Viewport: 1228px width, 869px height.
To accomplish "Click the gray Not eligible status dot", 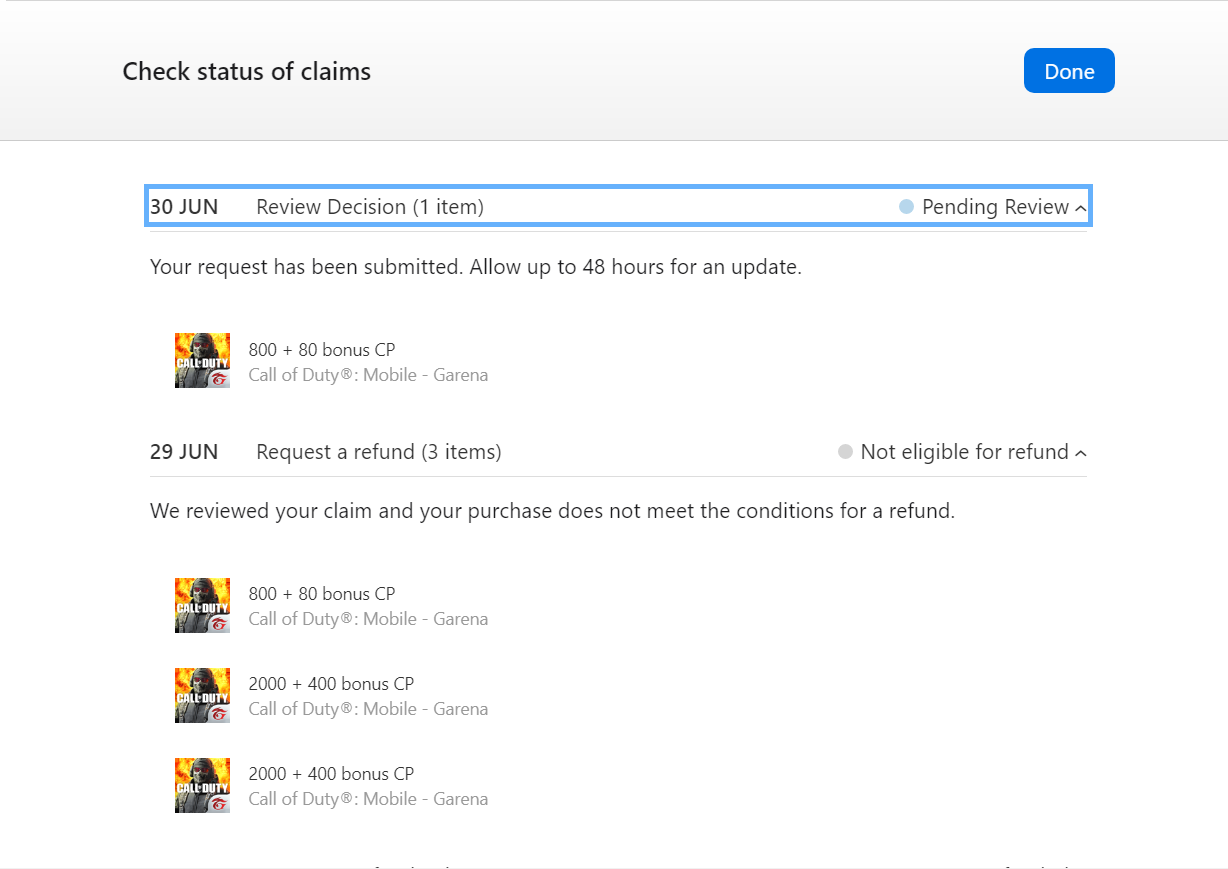I will click(x=845, y=452).
